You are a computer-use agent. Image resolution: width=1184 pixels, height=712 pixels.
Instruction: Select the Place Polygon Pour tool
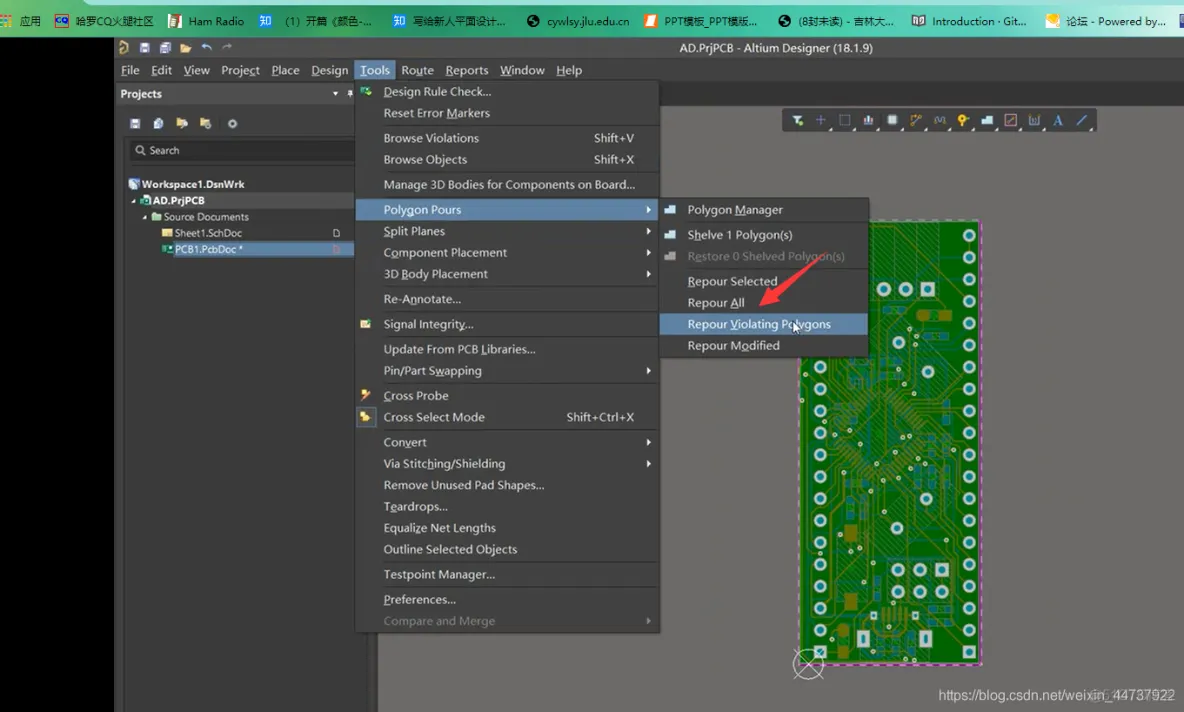[x=987, y=120]
